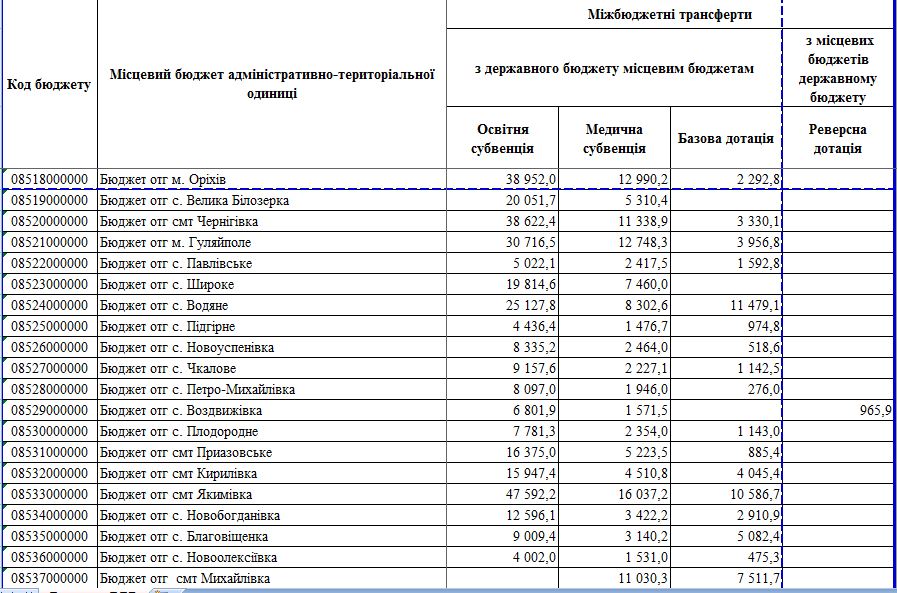The height and width of the screenshot is (593, 897).
Task: Click the cell 'Бюджет отг смт Кирилівка'
Action: (x=272, y=473)
